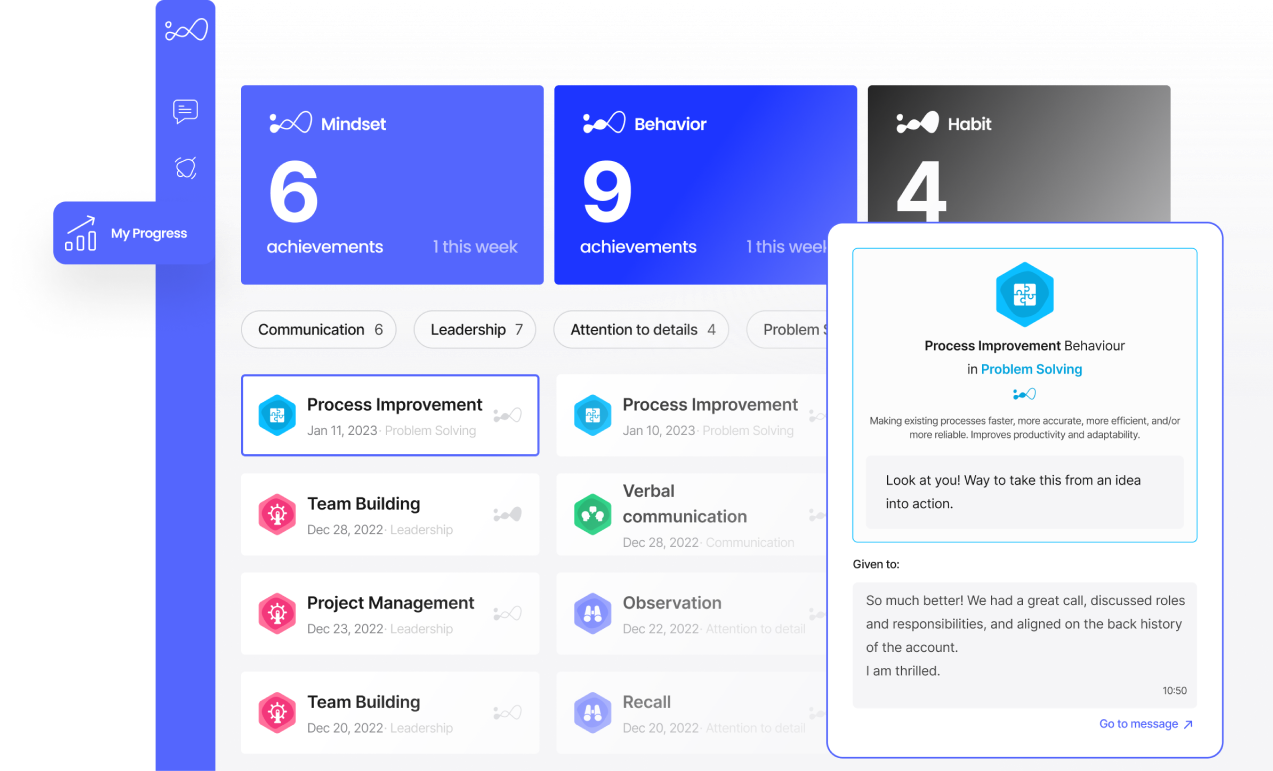Click the Team Building pink badge icon
The width and height of the screenshot is (1273, 771).
point(277,514)
